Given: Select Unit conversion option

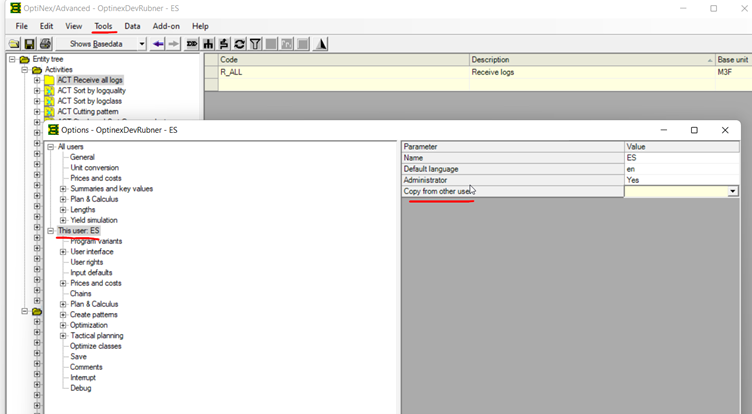Looking at the screenshot, I should [94, 168].
